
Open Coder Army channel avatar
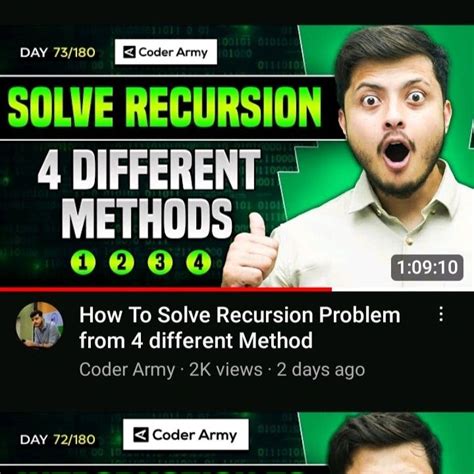click(x=40, y=325)
